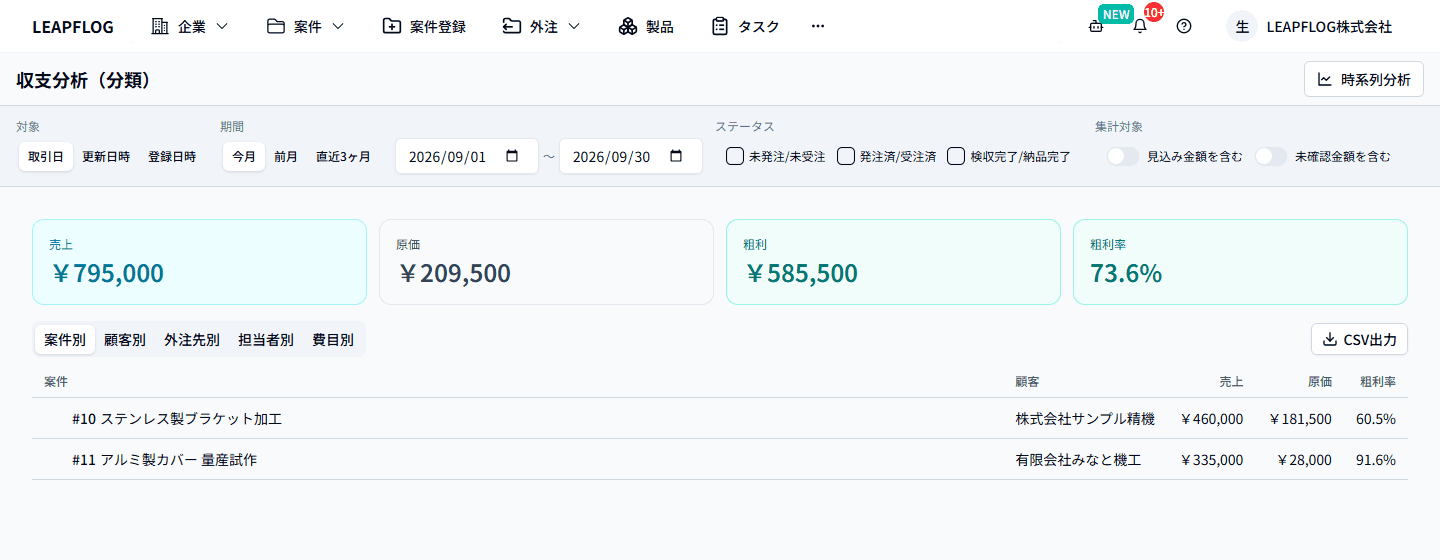Screen dimensions: 1440x560
Task: Switch to the 顧客別 tab
Action: pyautogui.click(x=125, y=339)
